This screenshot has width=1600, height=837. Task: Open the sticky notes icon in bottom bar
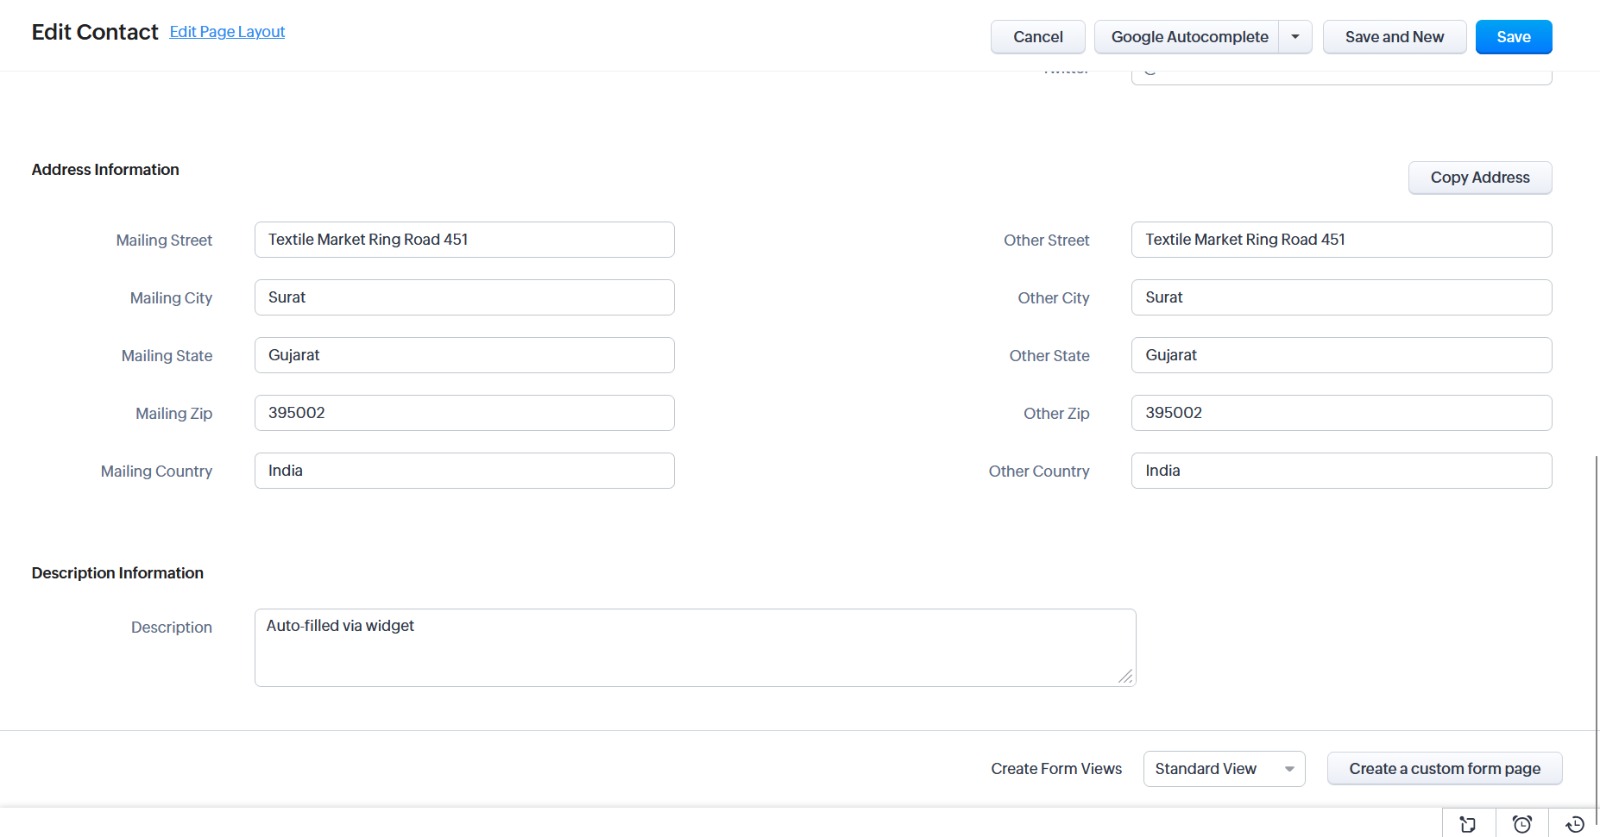(1468, 824)
